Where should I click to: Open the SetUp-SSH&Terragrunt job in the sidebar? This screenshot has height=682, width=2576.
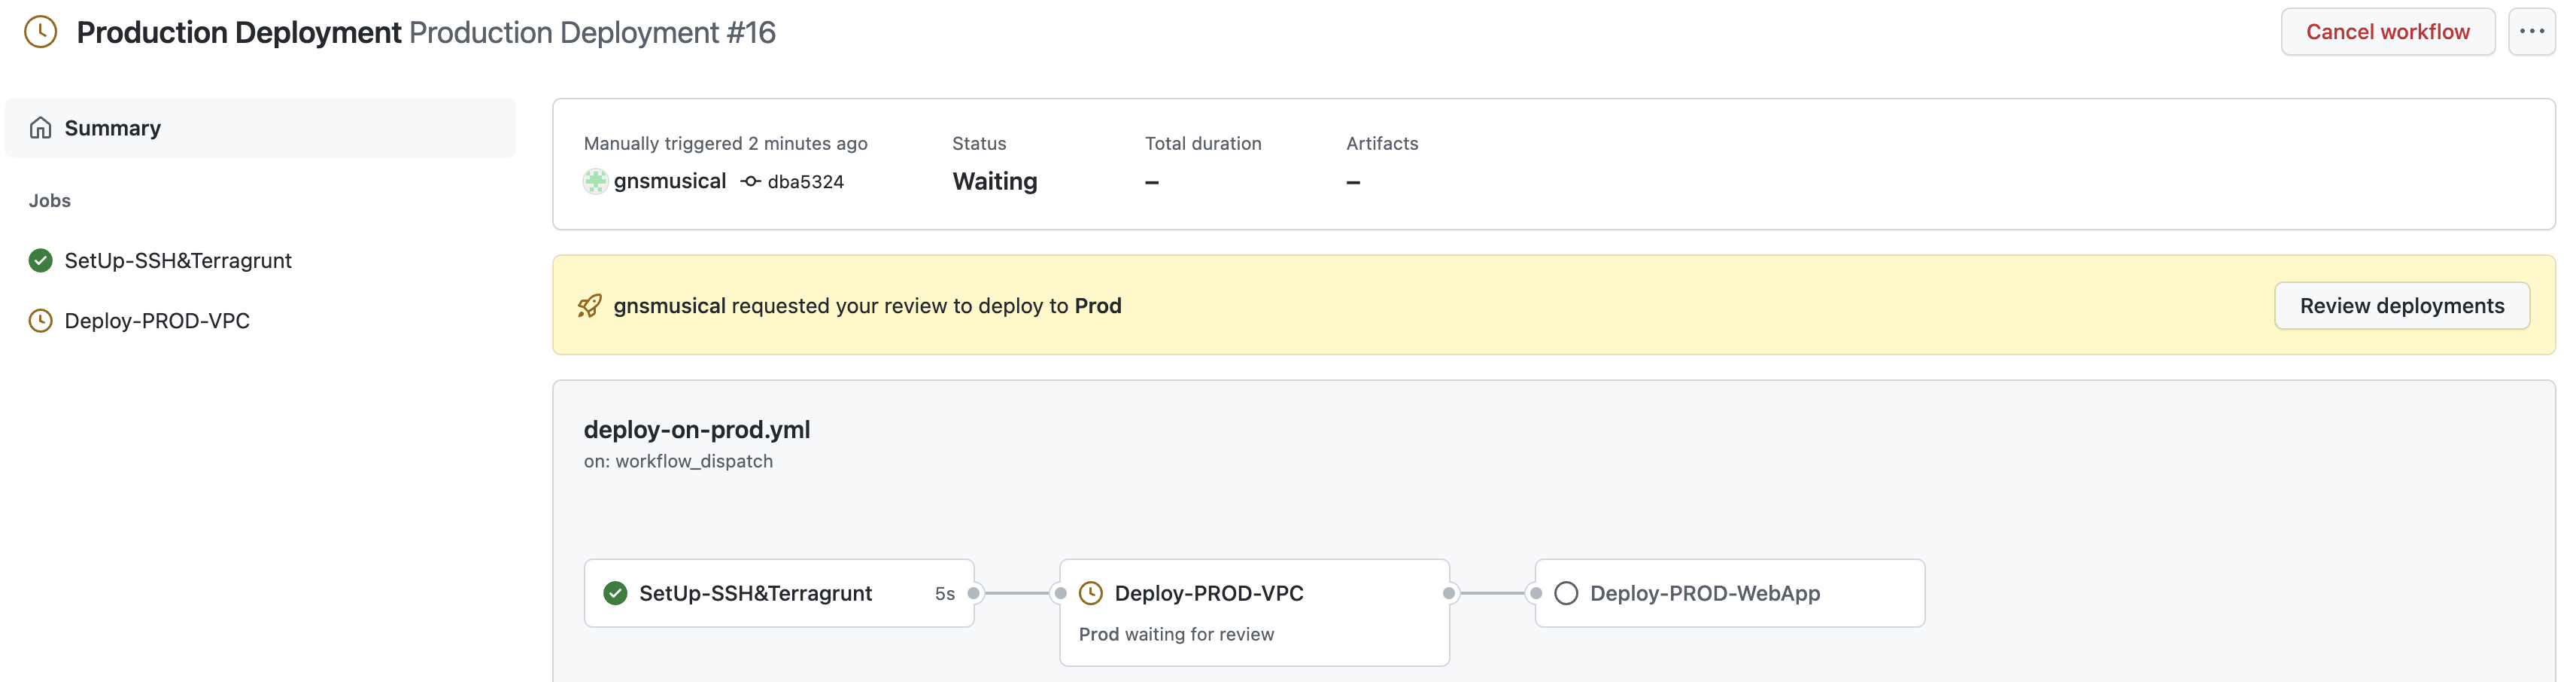(178, 261)
